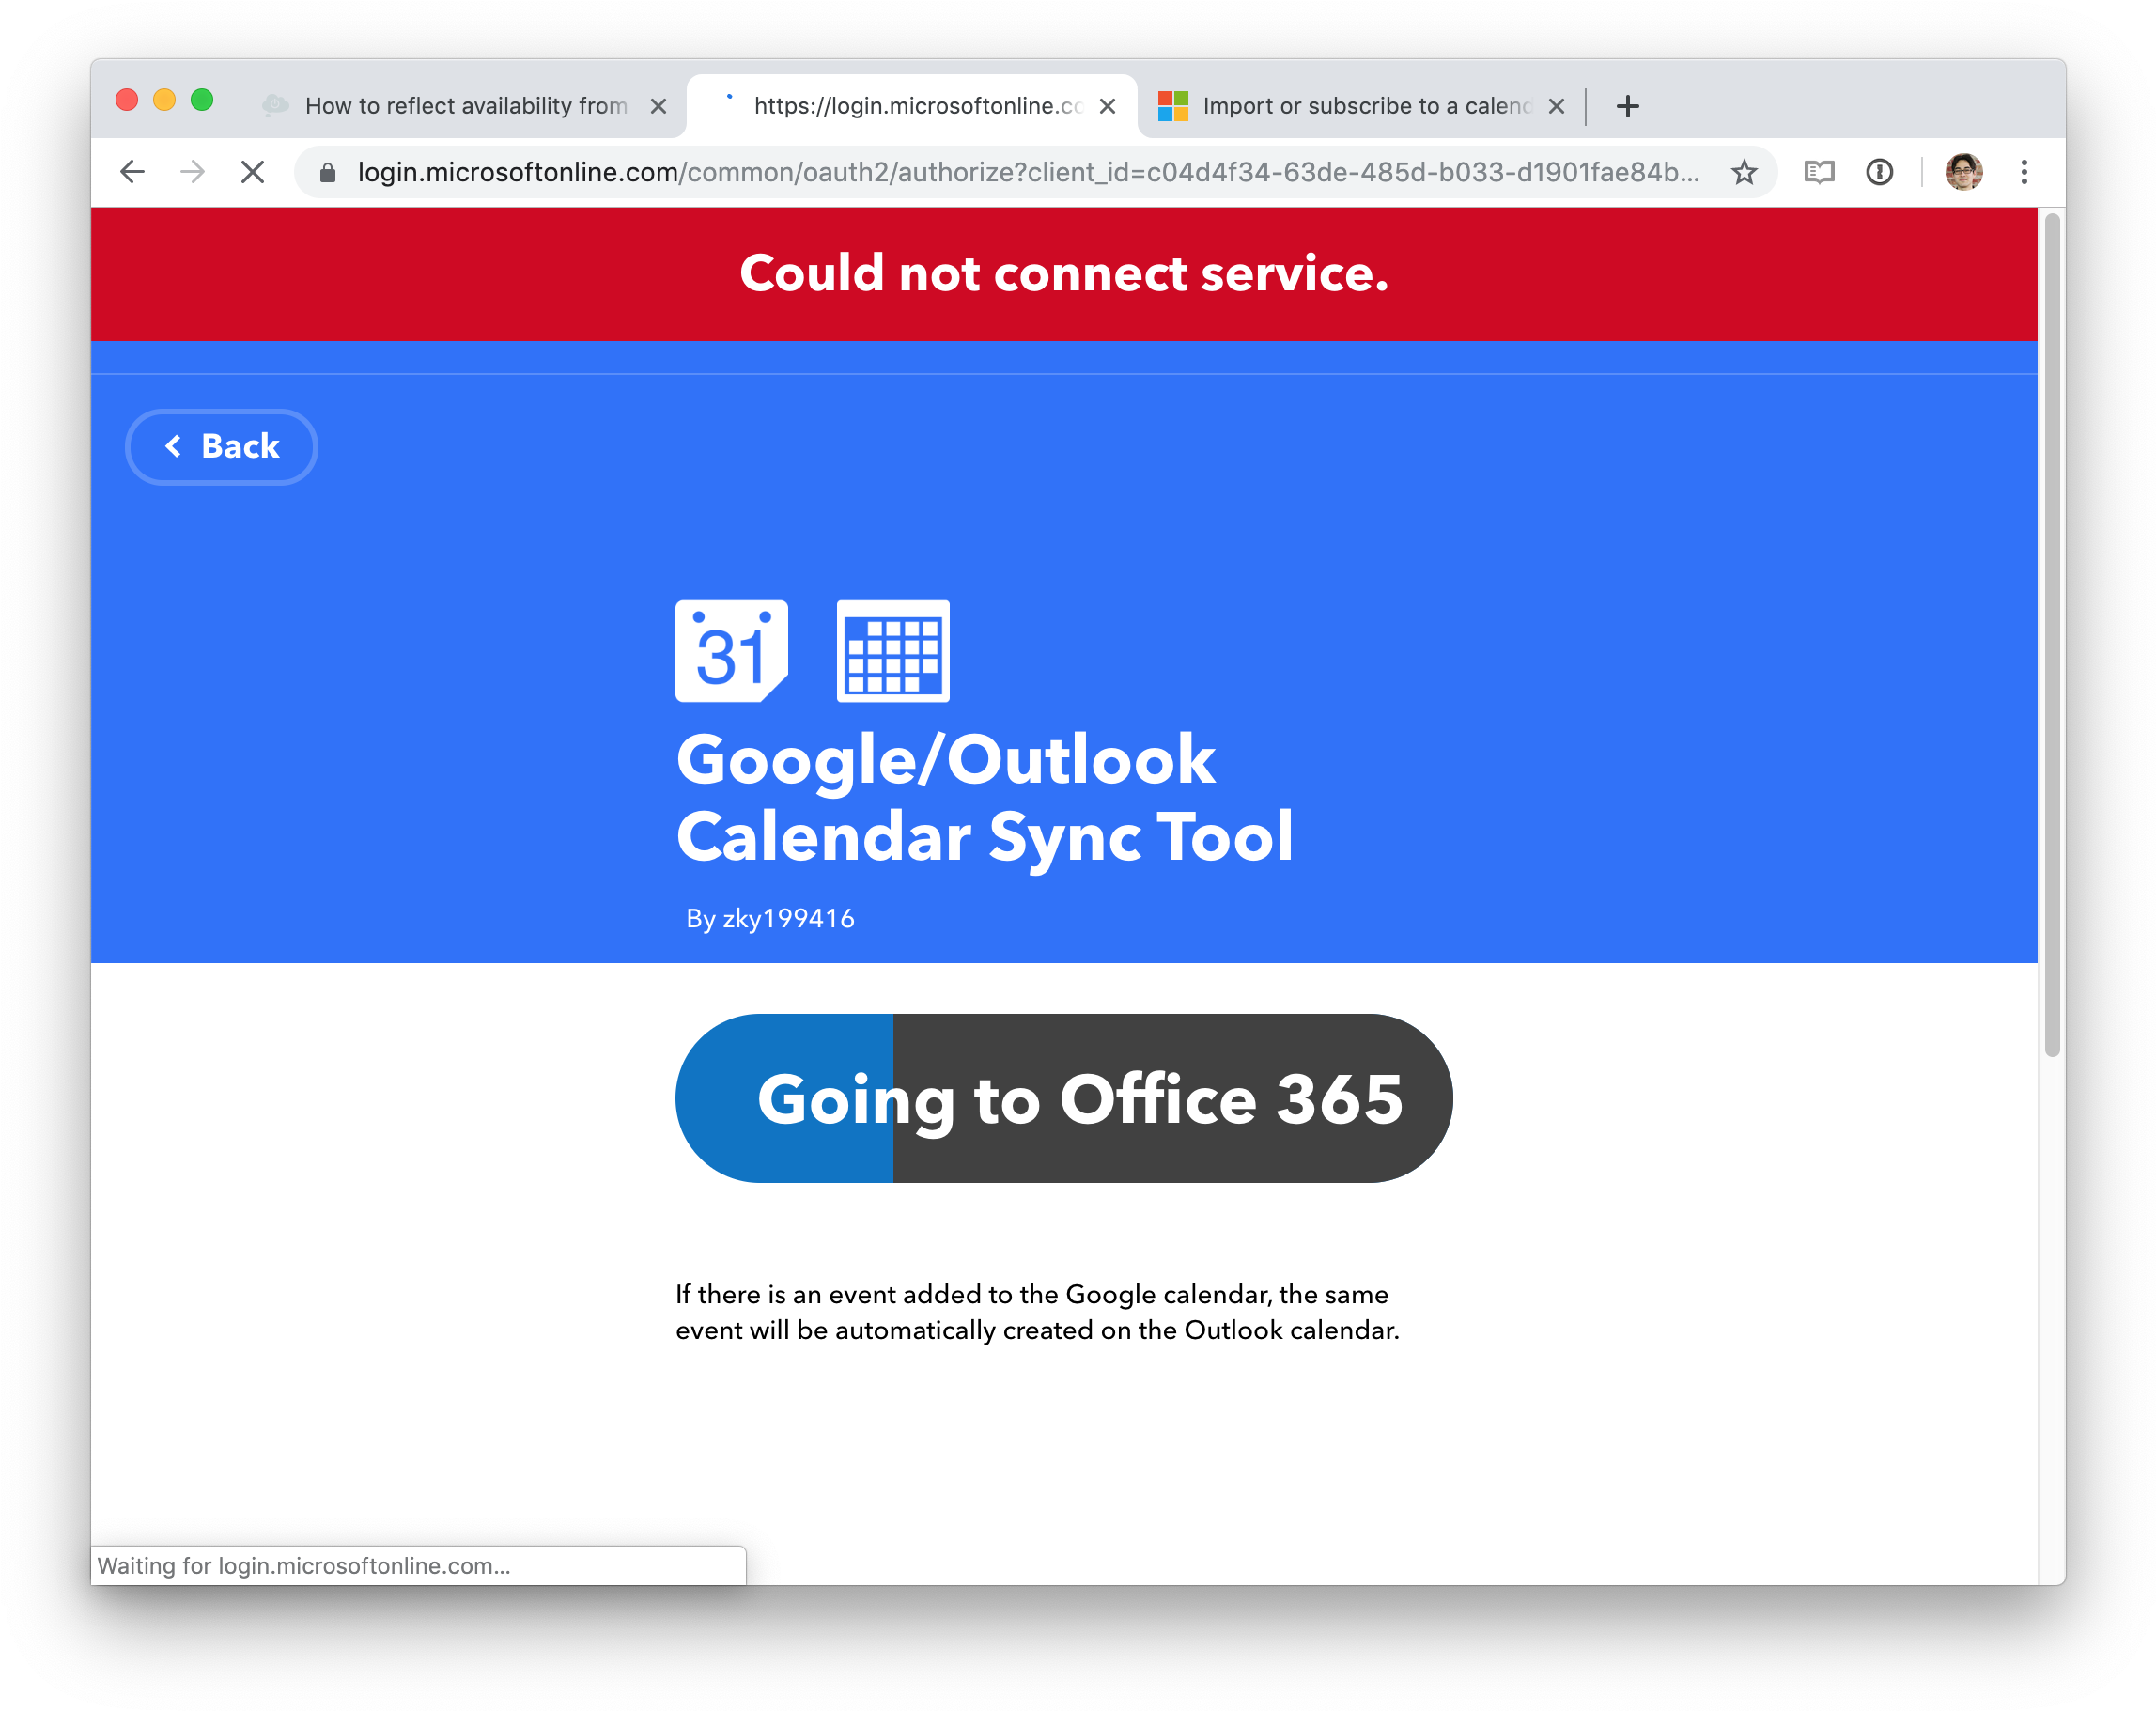Click the 1Password extension icon

[1880, 172]
